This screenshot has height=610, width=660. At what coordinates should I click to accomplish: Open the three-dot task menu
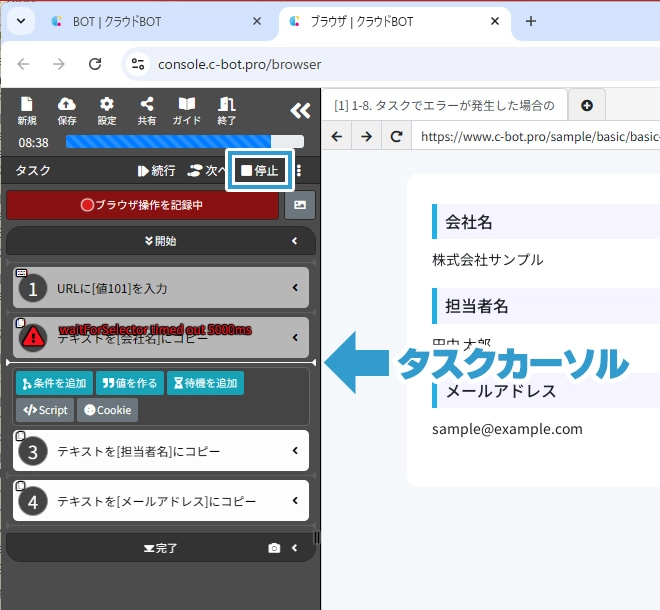coord(298,171)
